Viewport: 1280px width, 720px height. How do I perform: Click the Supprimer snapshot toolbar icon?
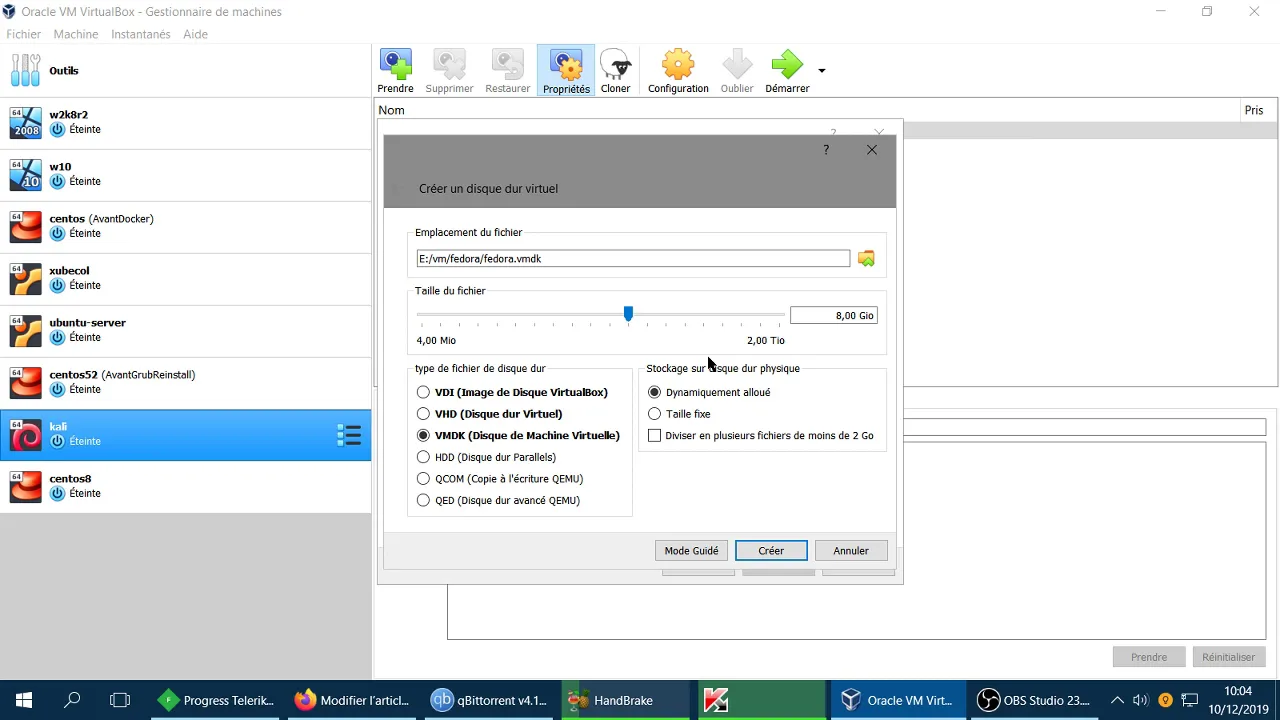(449, 71)
